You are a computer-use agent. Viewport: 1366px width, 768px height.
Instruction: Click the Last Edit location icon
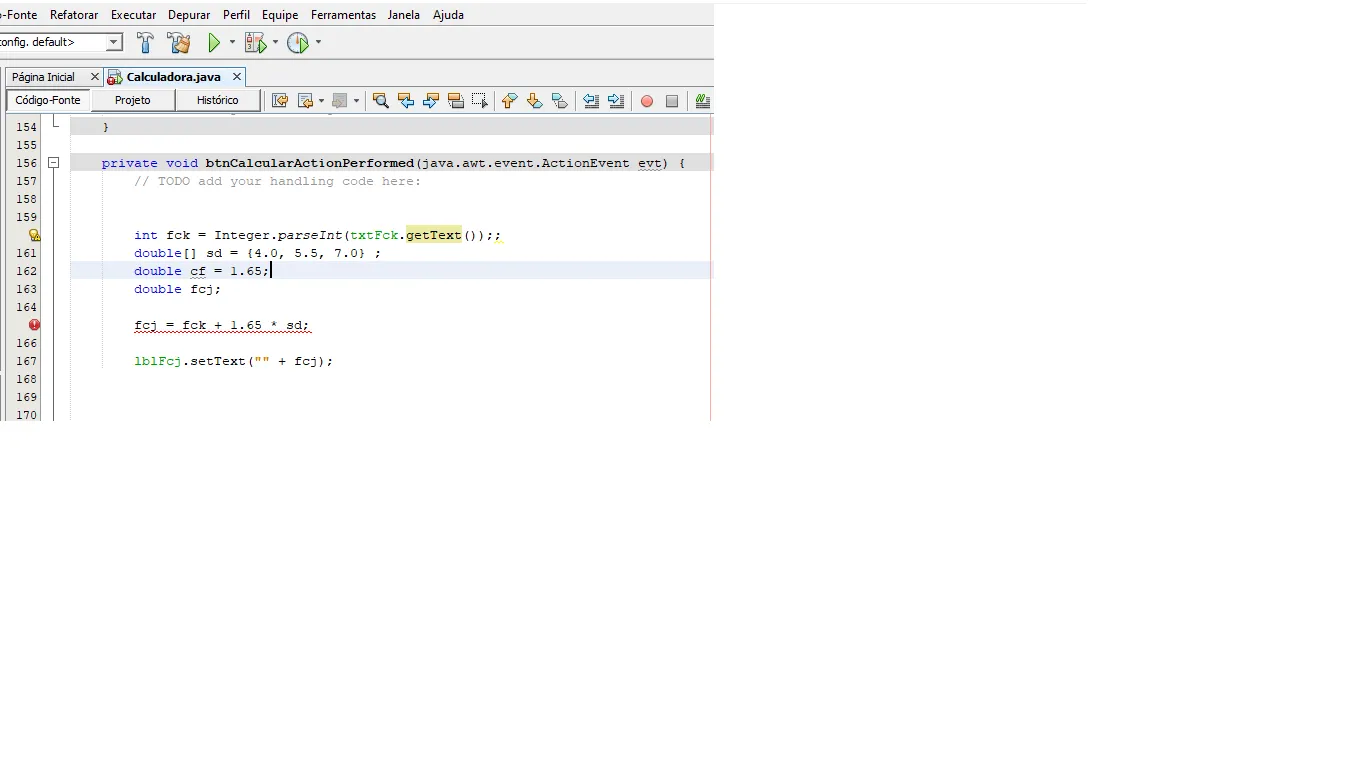coord(280,101)
